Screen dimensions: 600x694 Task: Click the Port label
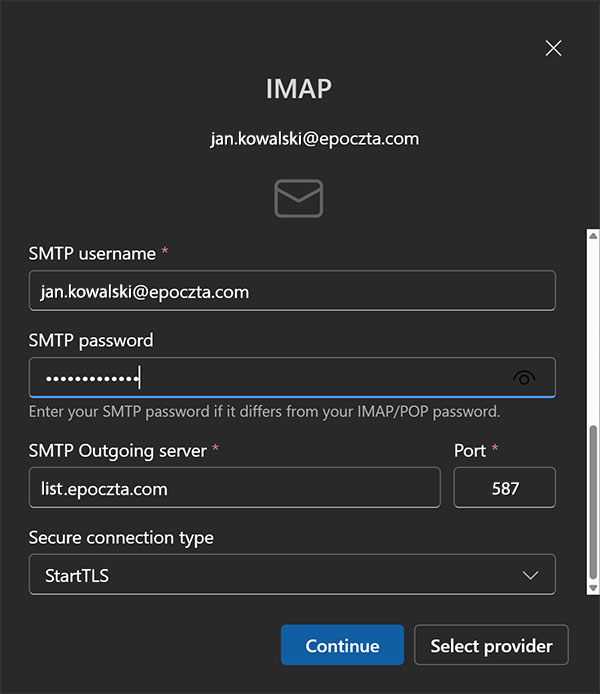(470, 450)
